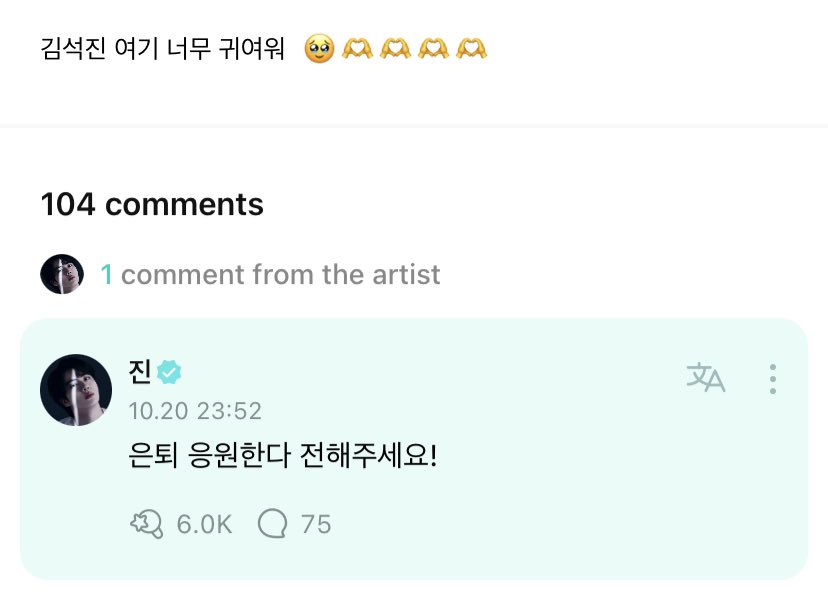Click the 10.20 23:52 timestamp
Screen dimensions: 828x607
[195, 411]
